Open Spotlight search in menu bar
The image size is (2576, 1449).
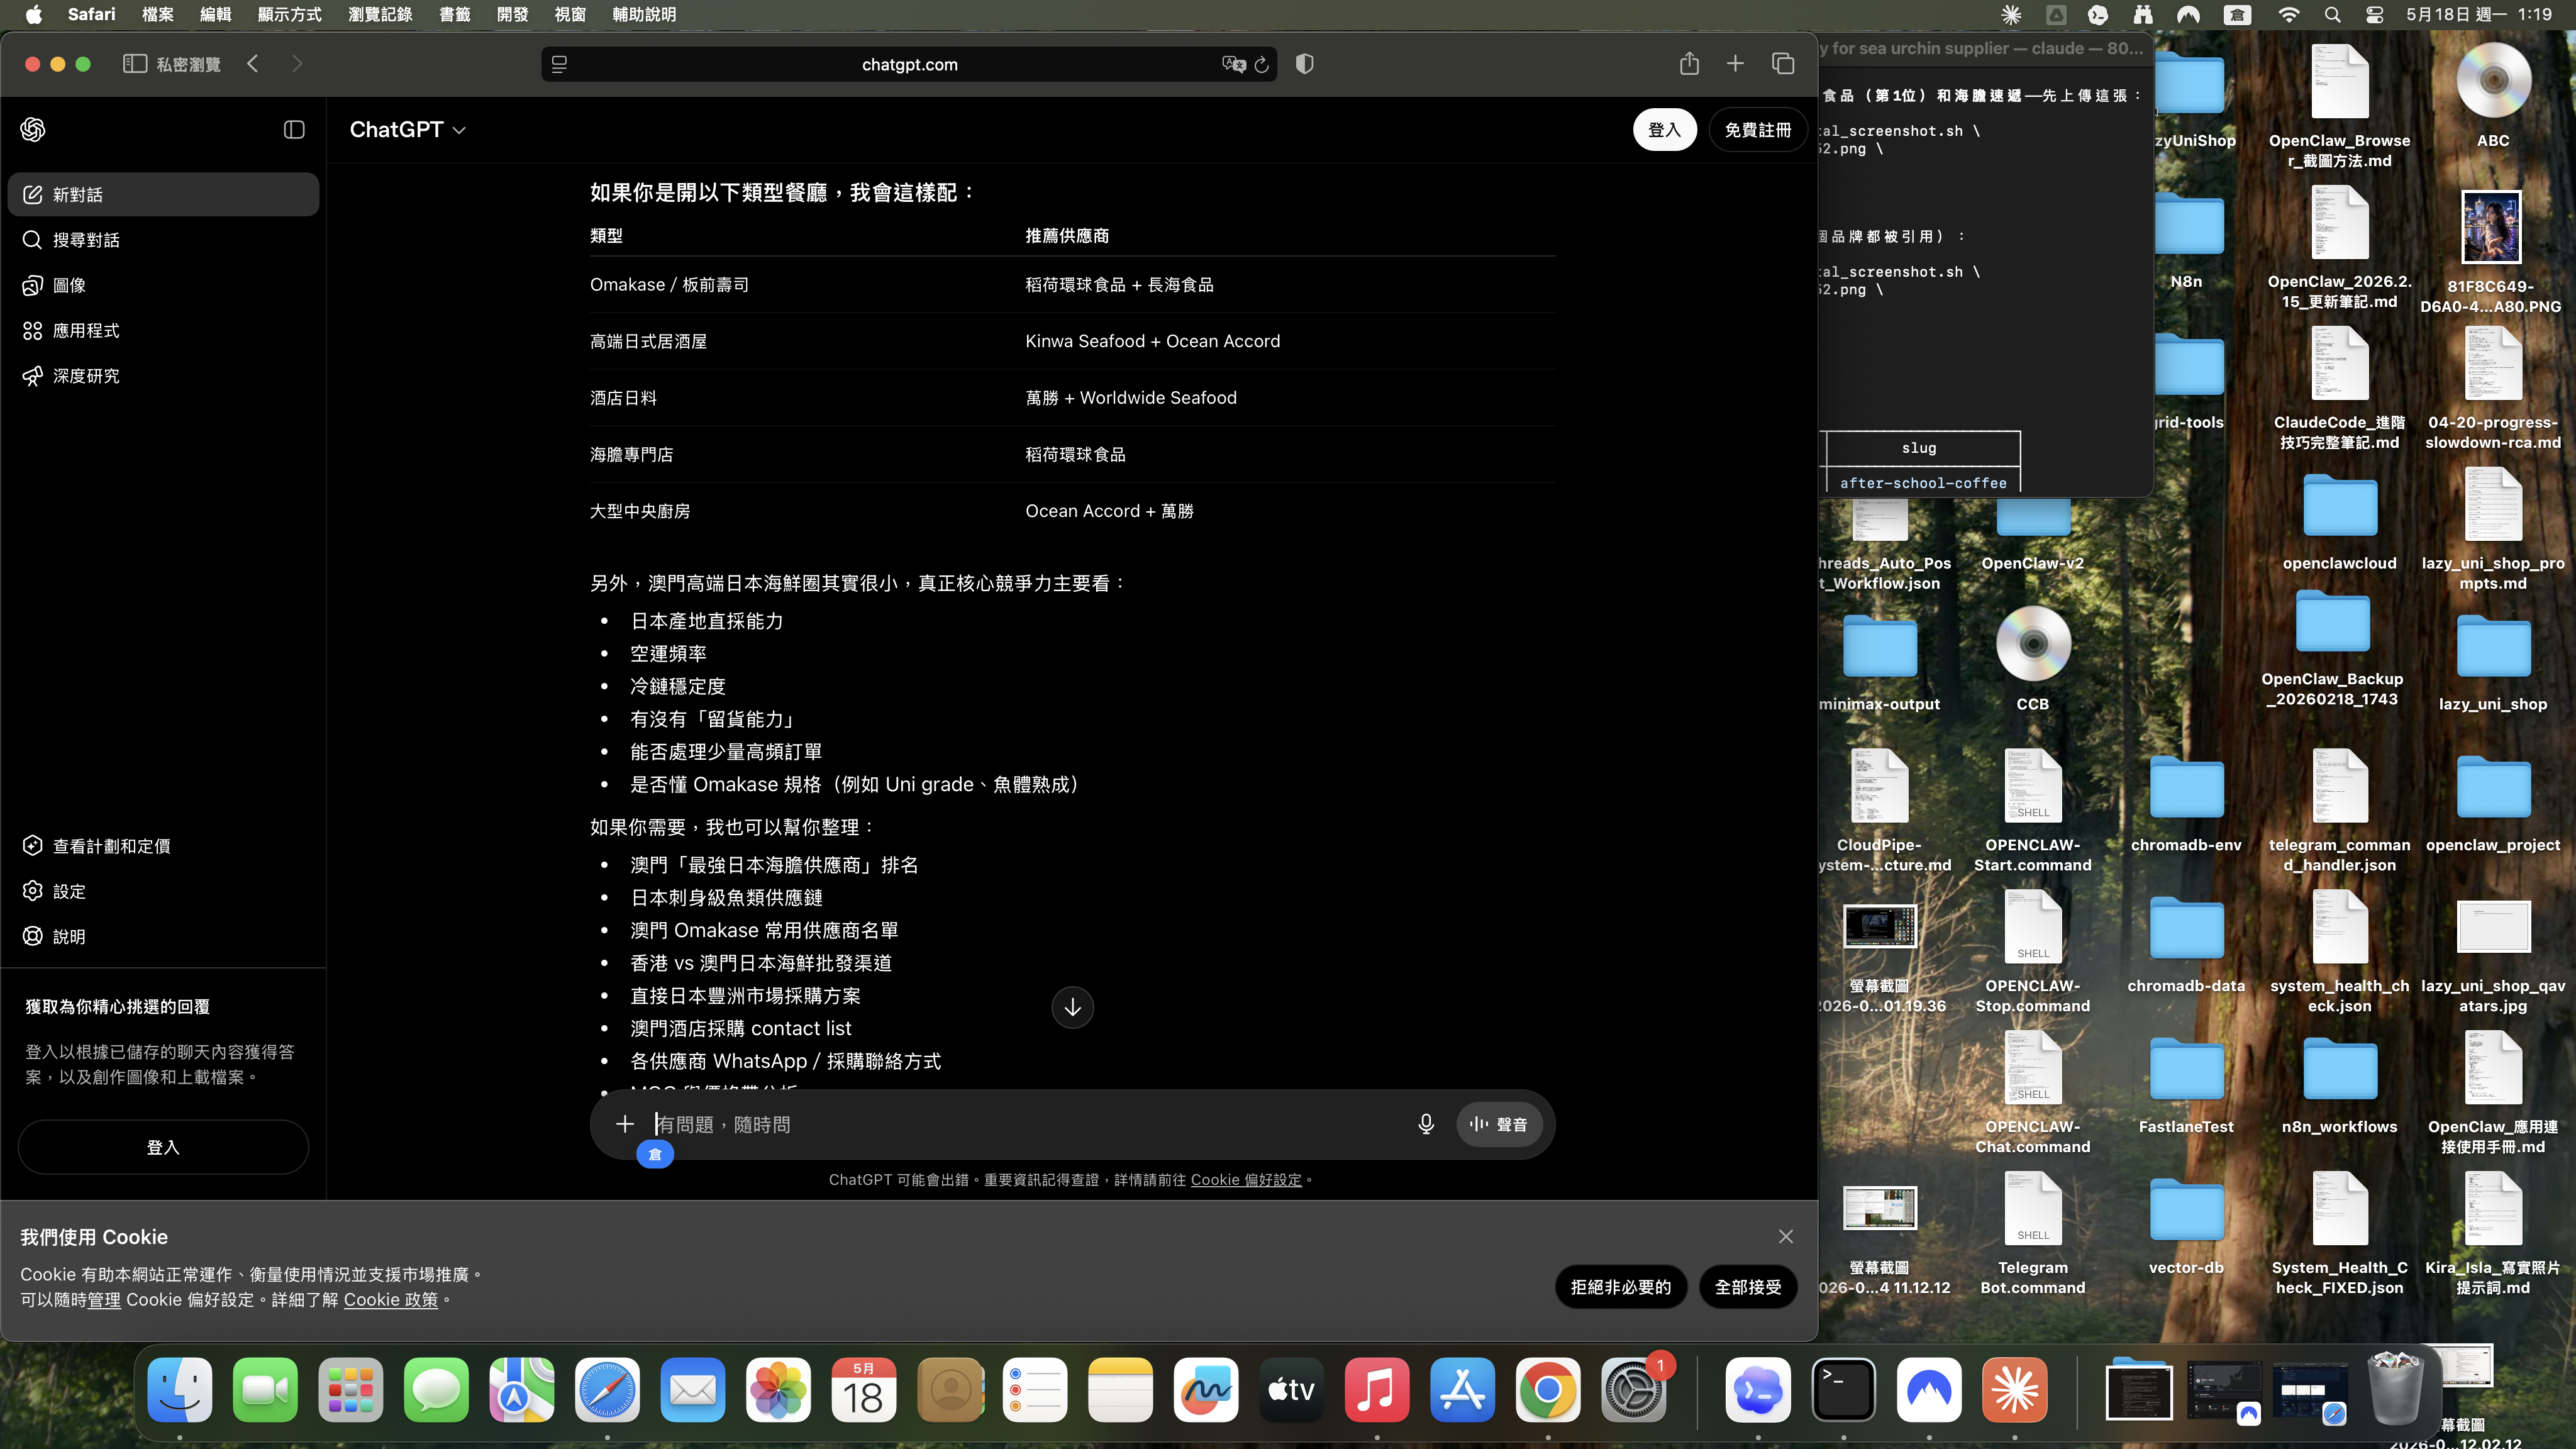pyautogui.click(x=2332, y=14)
